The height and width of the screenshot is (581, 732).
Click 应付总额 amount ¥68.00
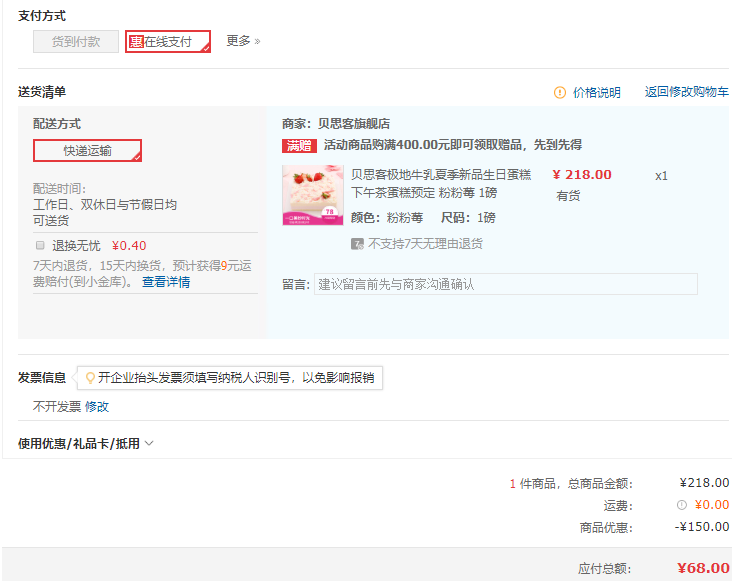703,568
